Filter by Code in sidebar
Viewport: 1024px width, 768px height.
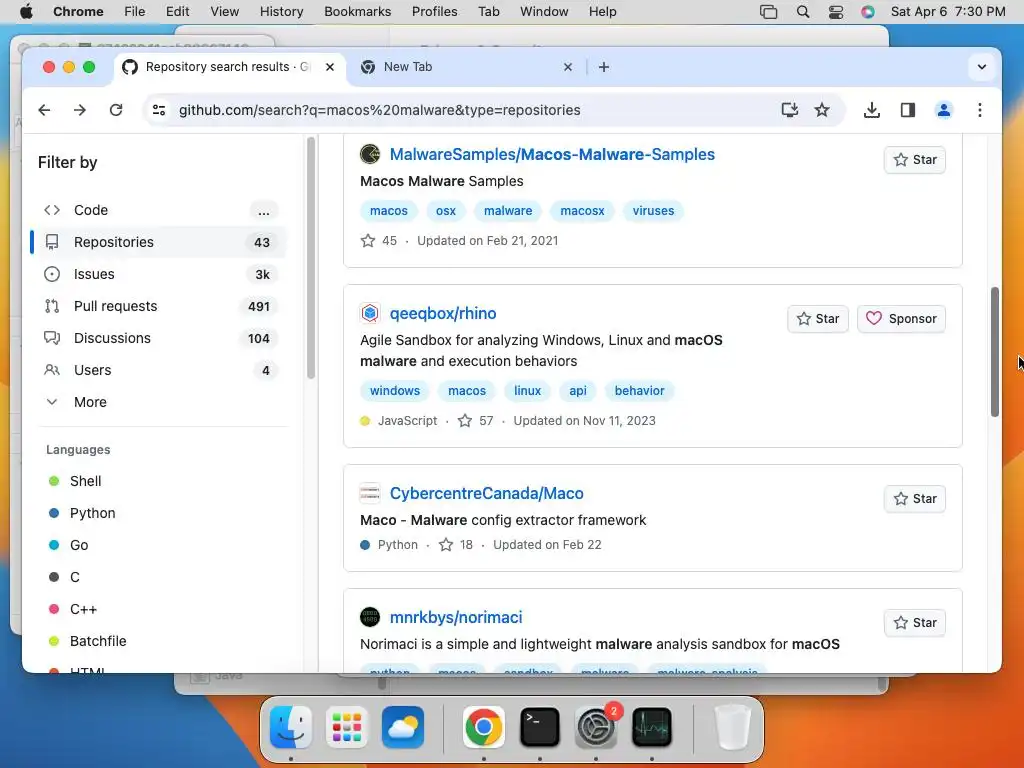pos(160,210)
